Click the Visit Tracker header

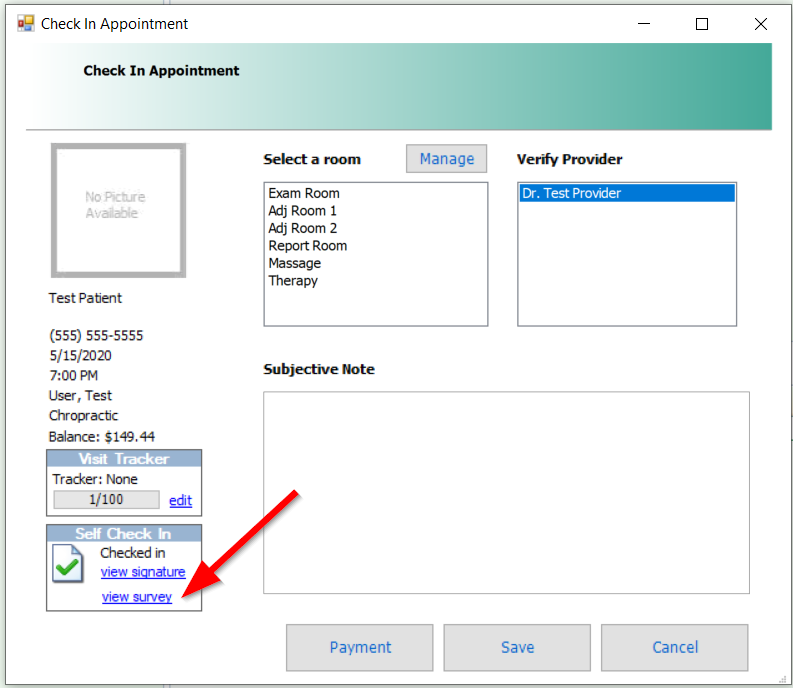tap(124, 458)
